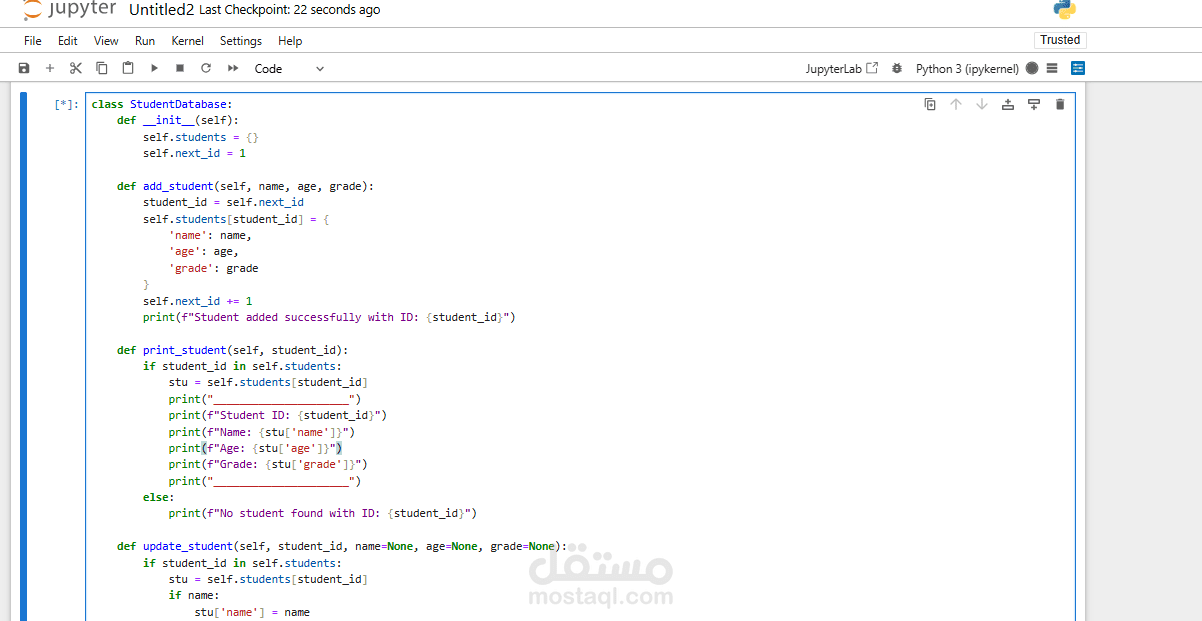Duplicate this cell using cell toolbar icon

[930, 104]
